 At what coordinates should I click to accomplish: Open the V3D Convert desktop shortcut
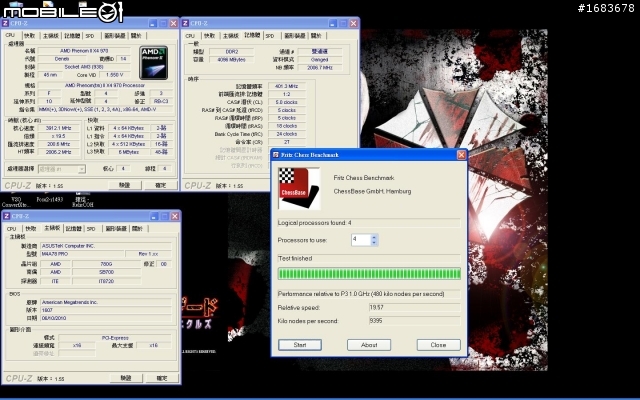[16, 200]
